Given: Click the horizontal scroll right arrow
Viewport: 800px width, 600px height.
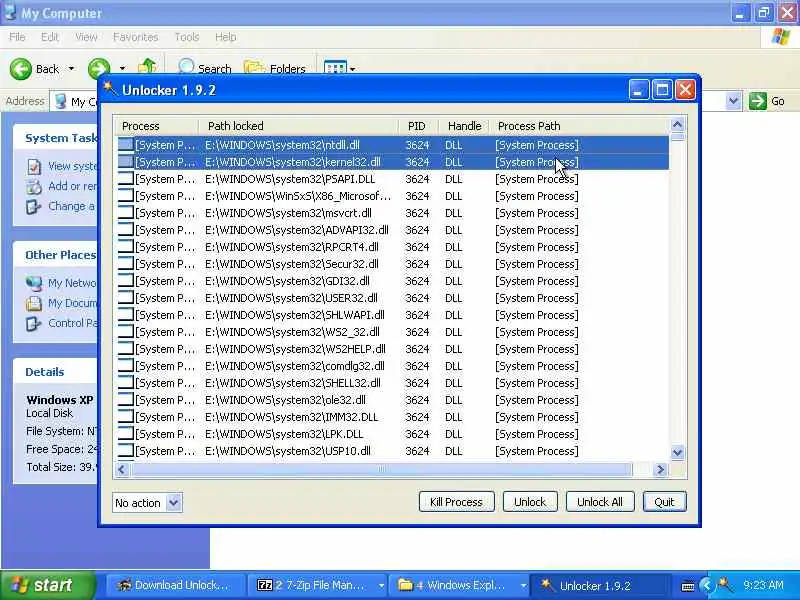Looking at the screenshot, I should pyautogui.click(x=660, y=469).
